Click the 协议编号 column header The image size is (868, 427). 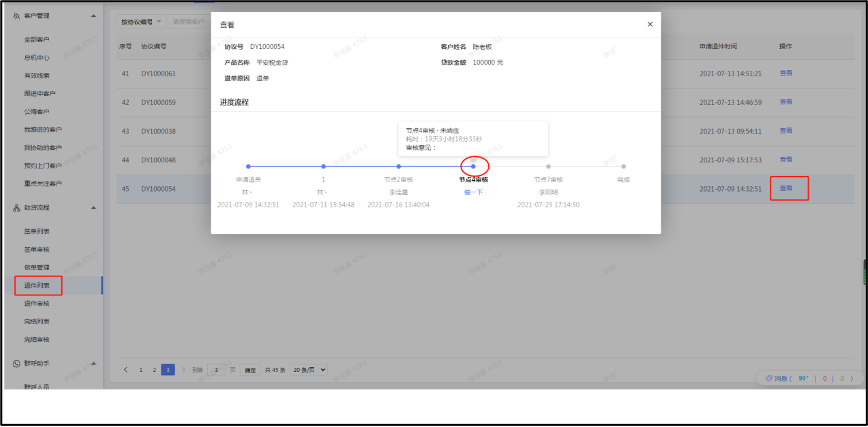(x=154, y=46)
